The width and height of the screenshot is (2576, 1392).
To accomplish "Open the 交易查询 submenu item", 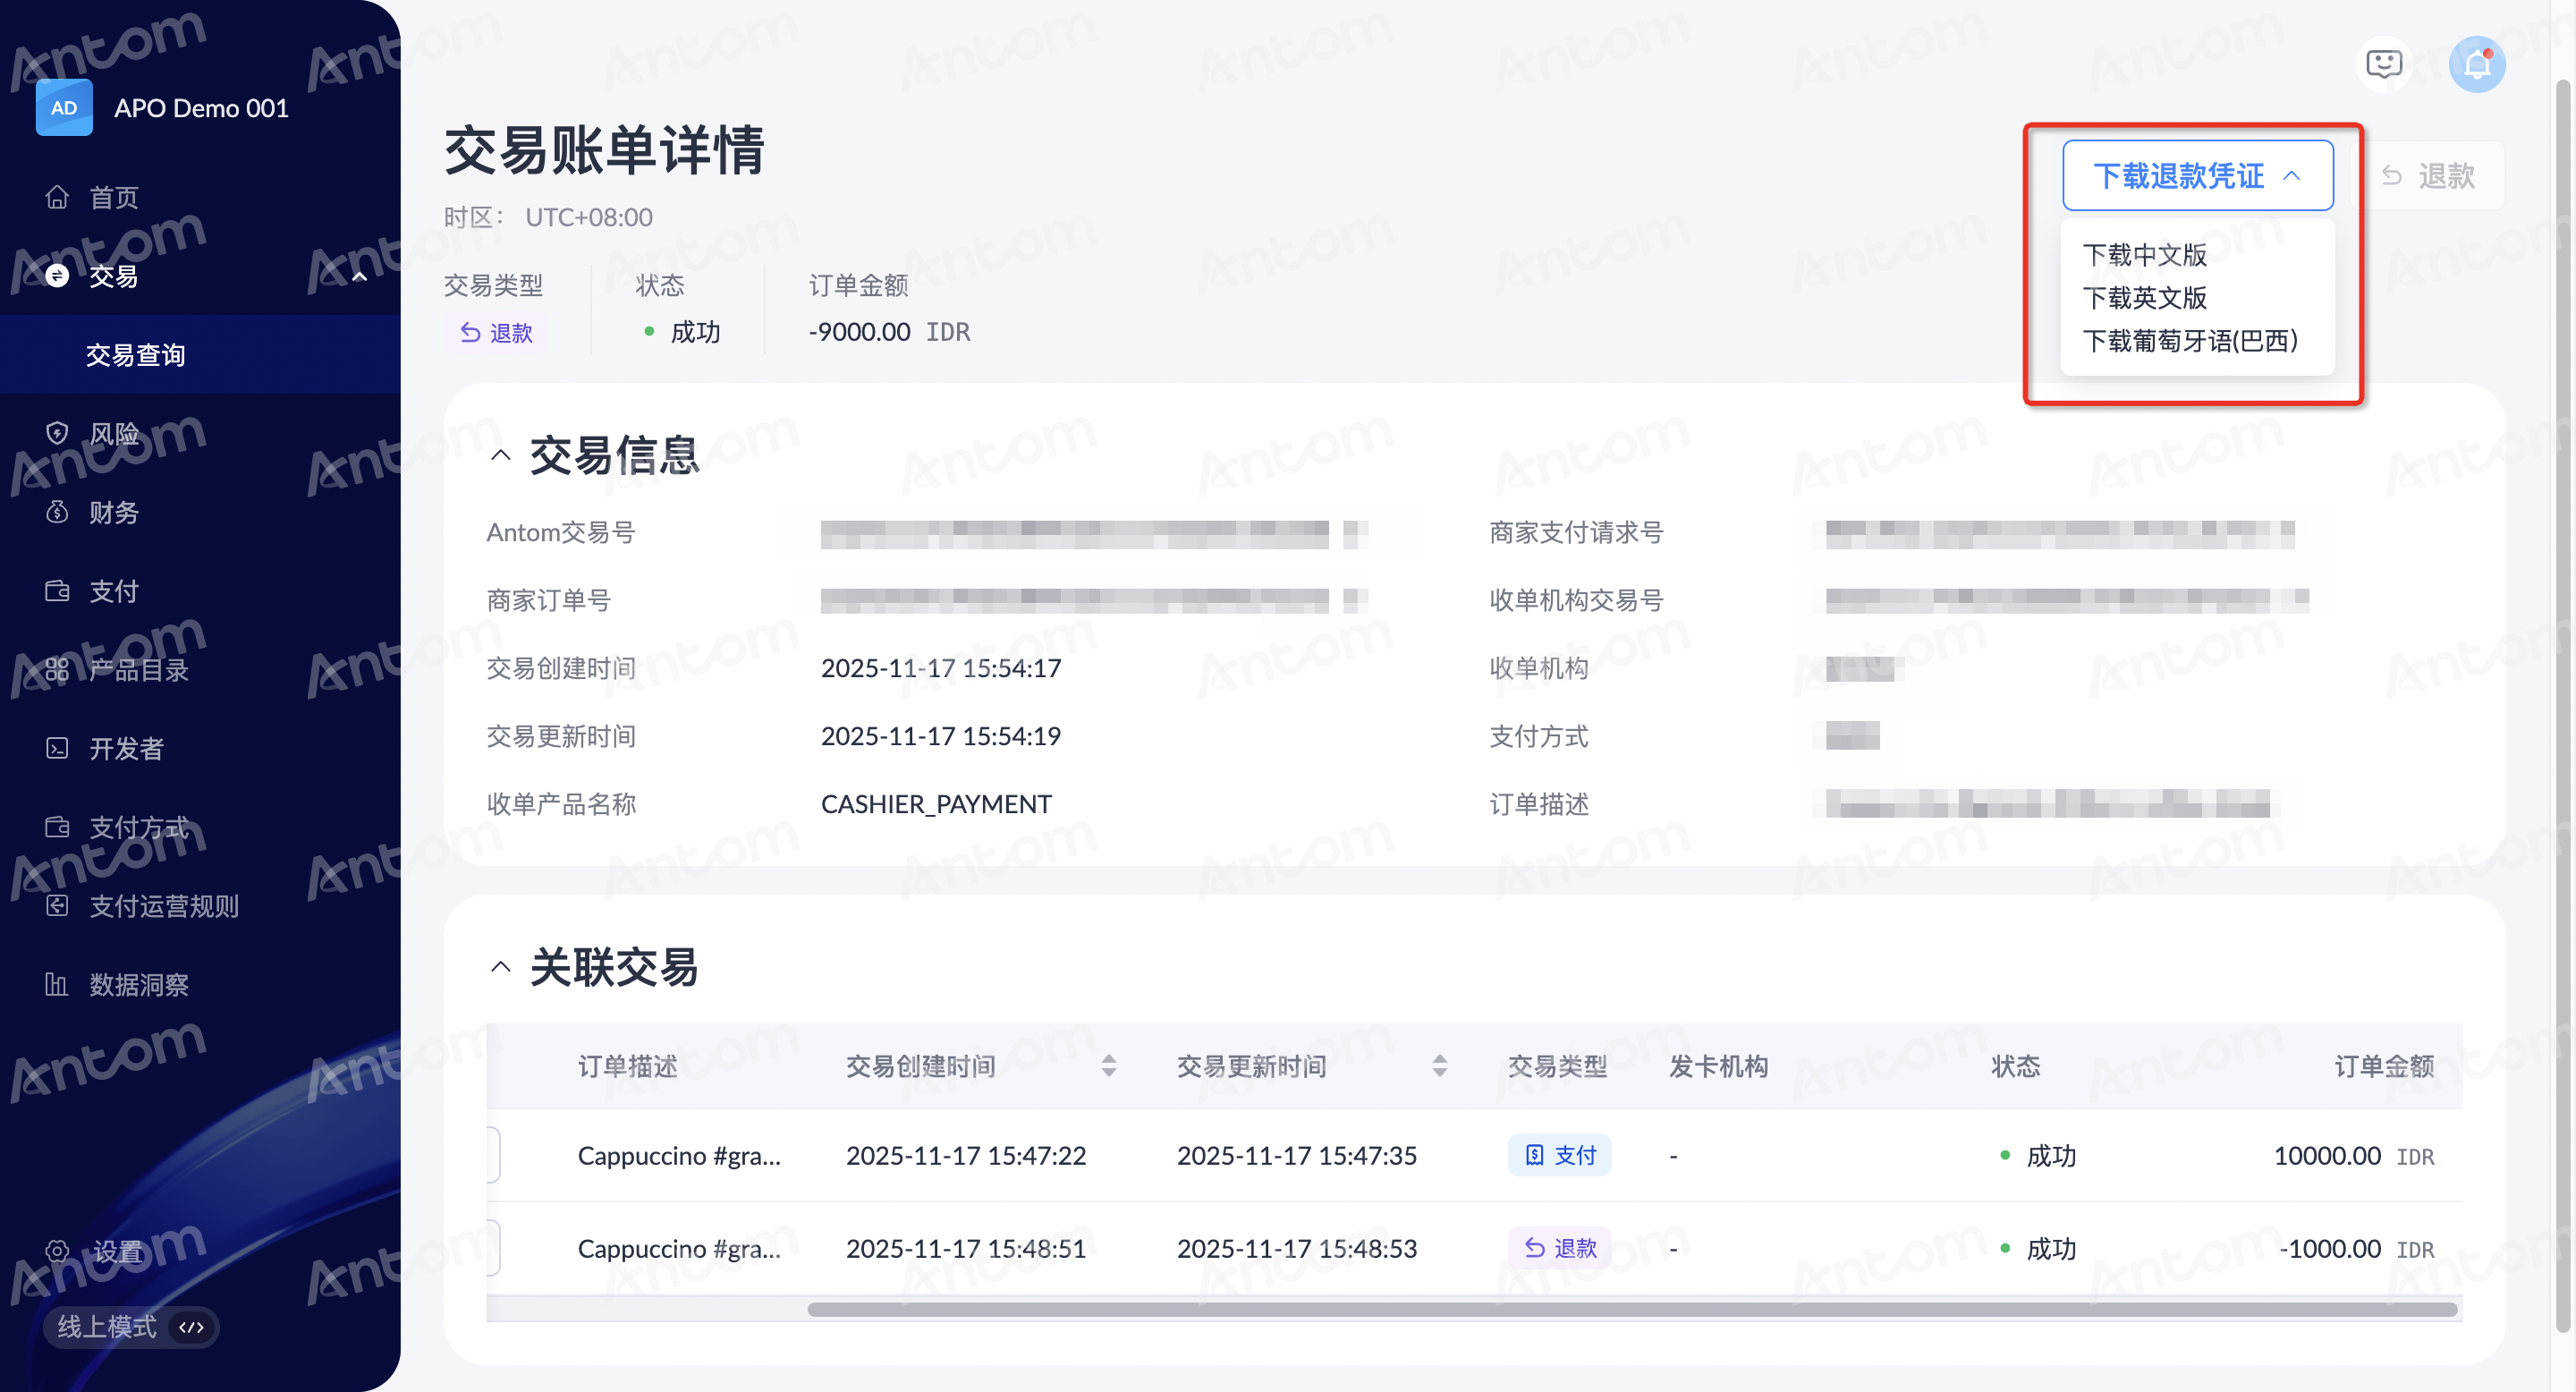I will (200, 354).
